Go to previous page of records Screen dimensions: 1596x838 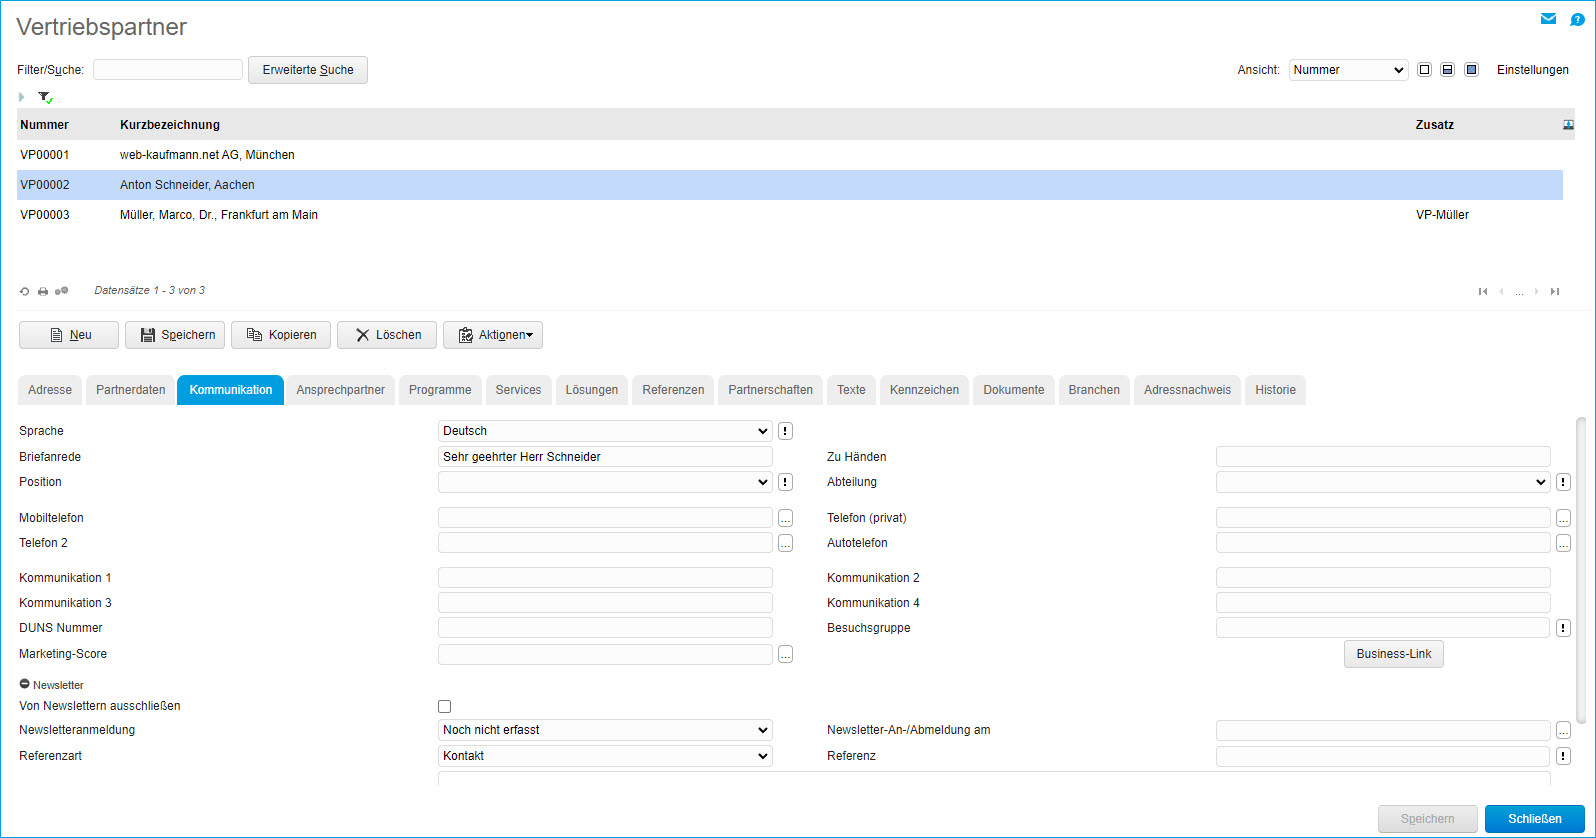1501,292
